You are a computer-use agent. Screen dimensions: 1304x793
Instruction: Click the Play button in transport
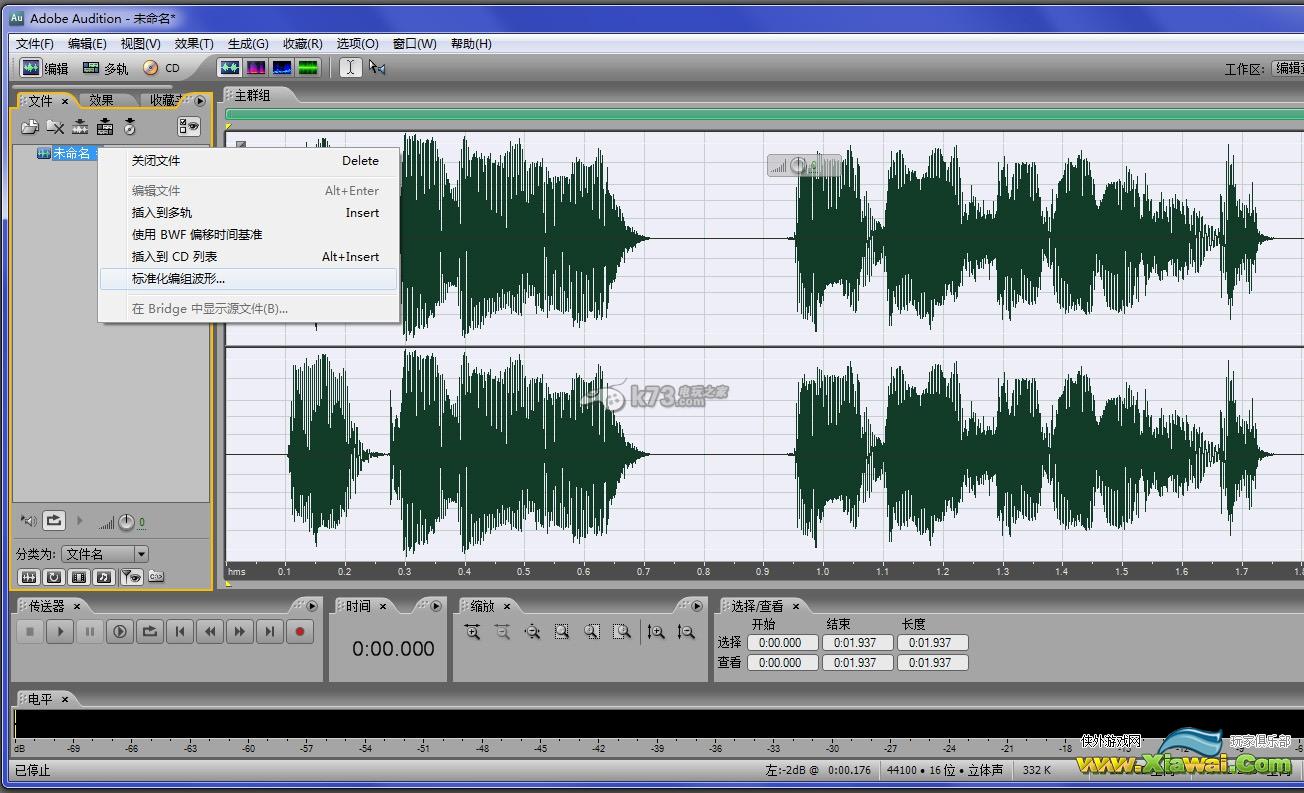(x=60, y=632)
